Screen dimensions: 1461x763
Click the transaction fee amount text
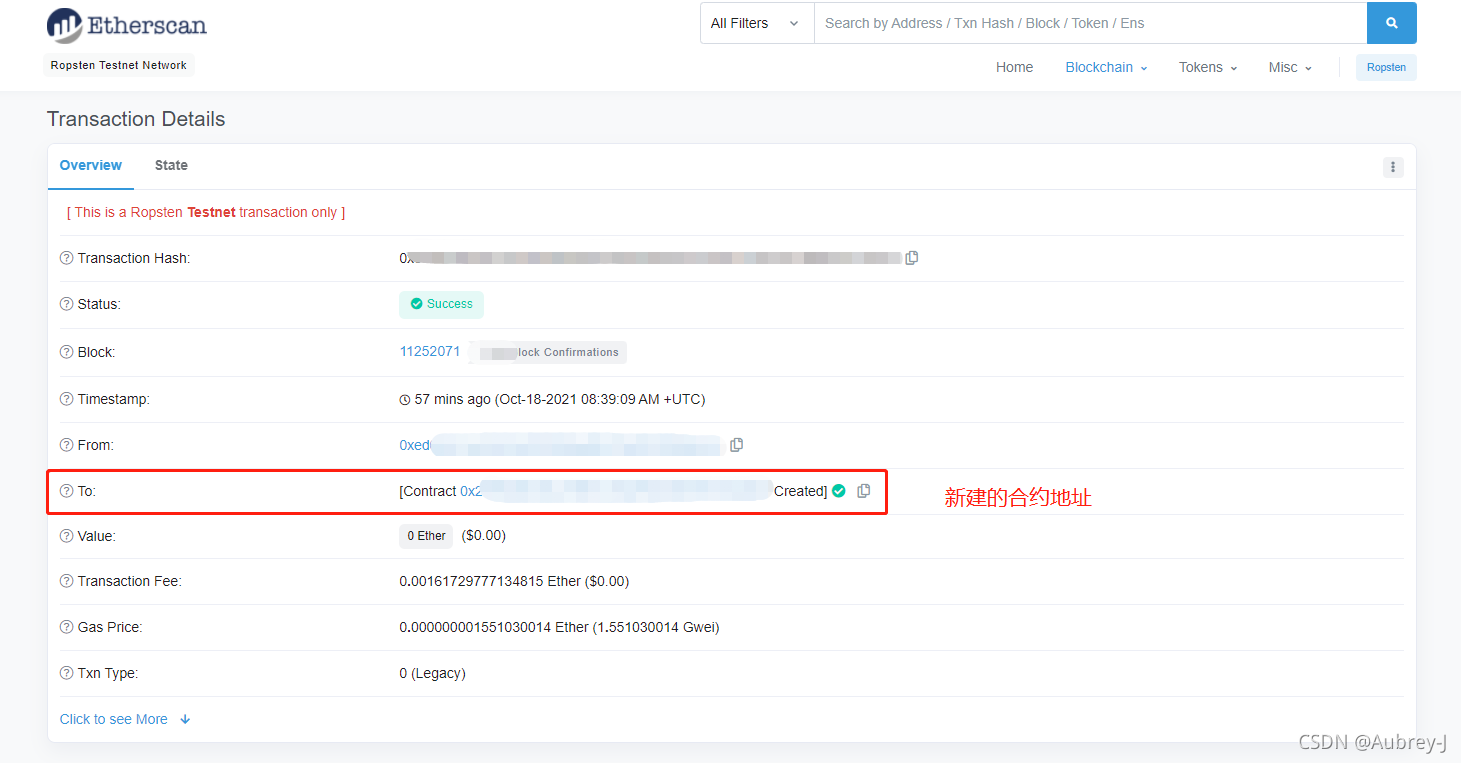point(514,581)
